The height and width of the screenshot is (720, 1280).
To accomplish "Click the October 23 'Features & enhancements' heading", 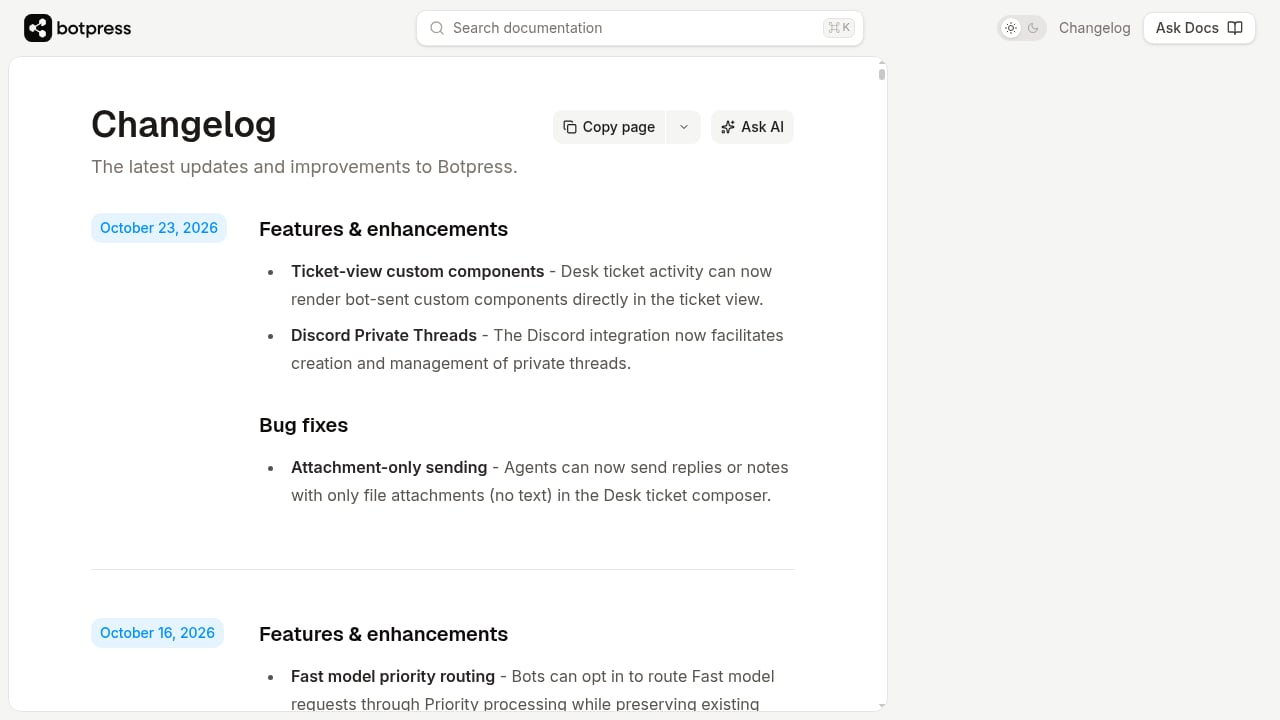I will pos(383,229).
